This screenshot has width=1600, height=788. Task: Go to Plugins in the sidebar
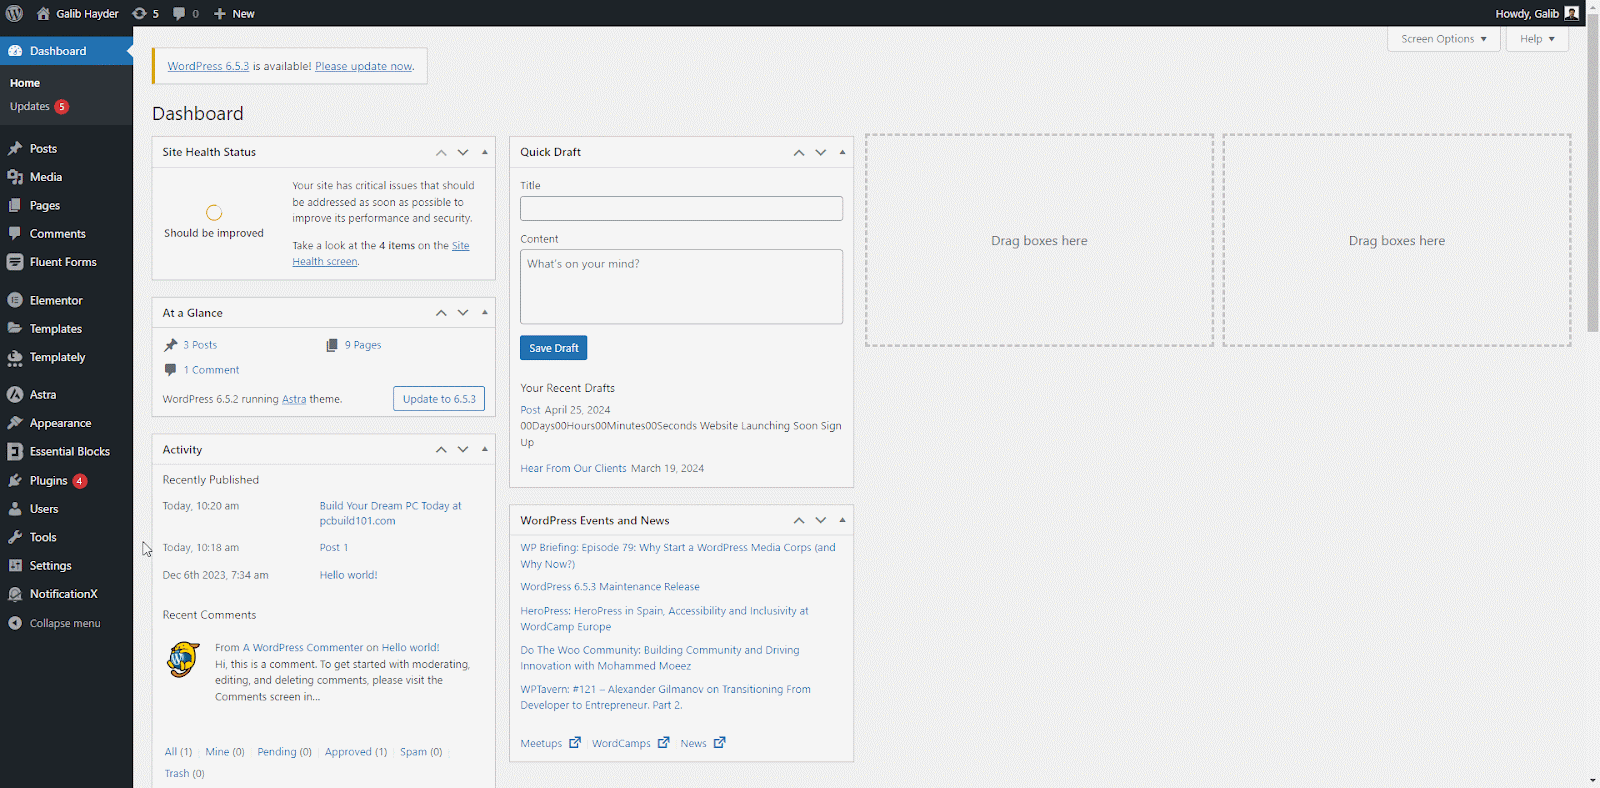(48, 481)
